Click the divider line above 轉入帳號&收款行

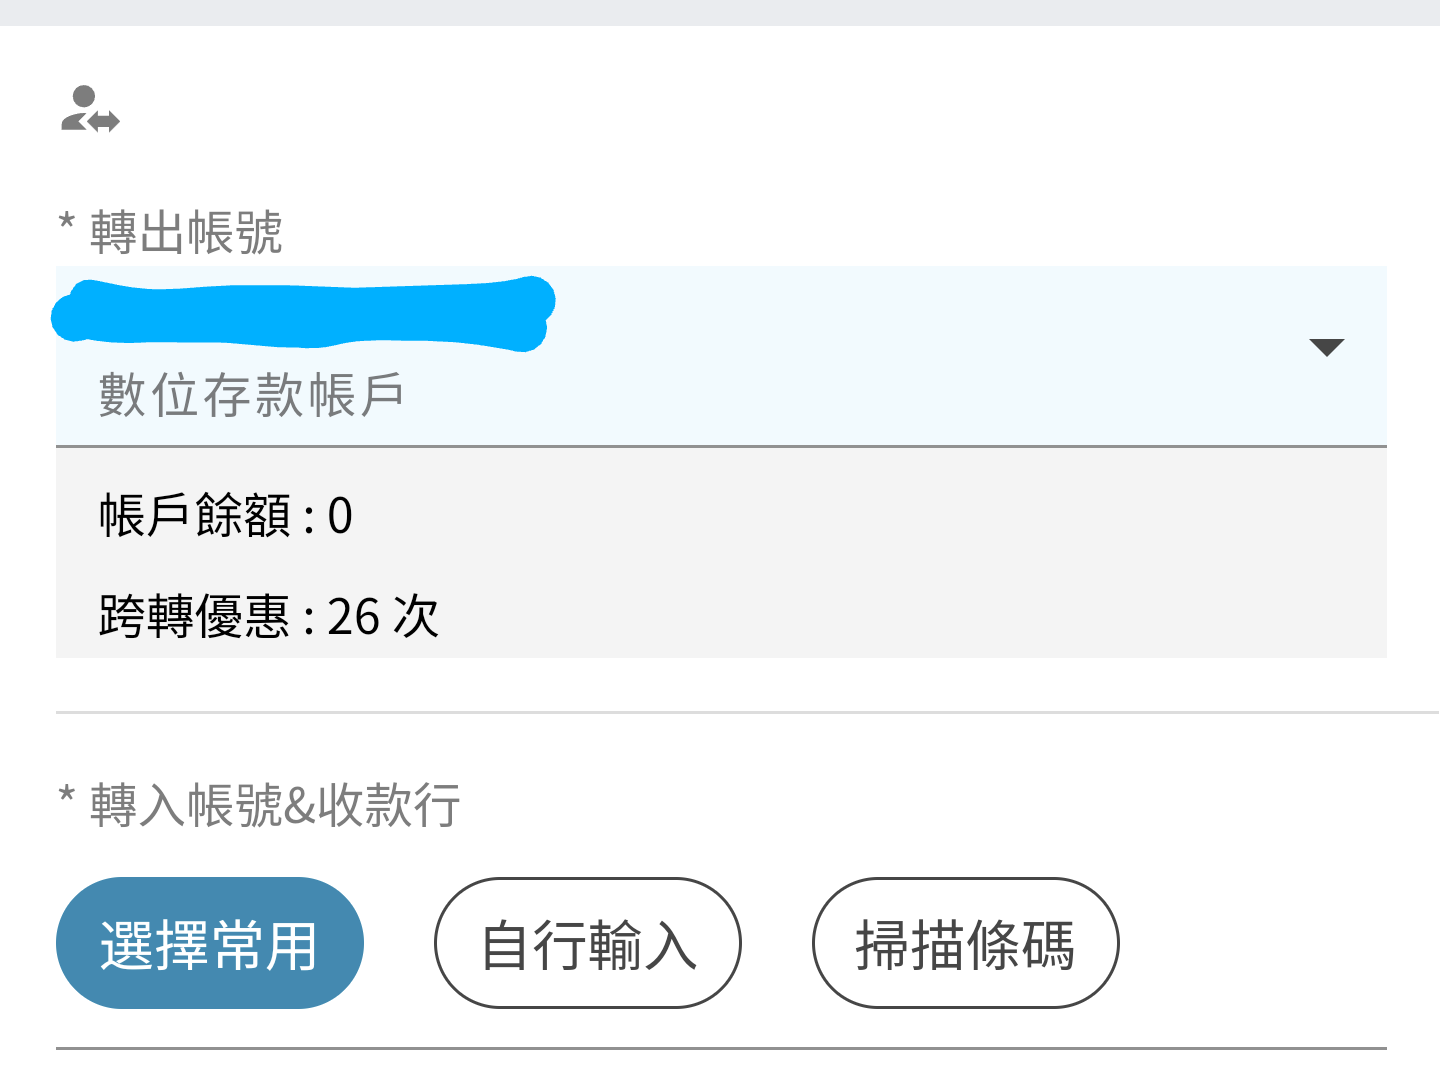point(720,713)
